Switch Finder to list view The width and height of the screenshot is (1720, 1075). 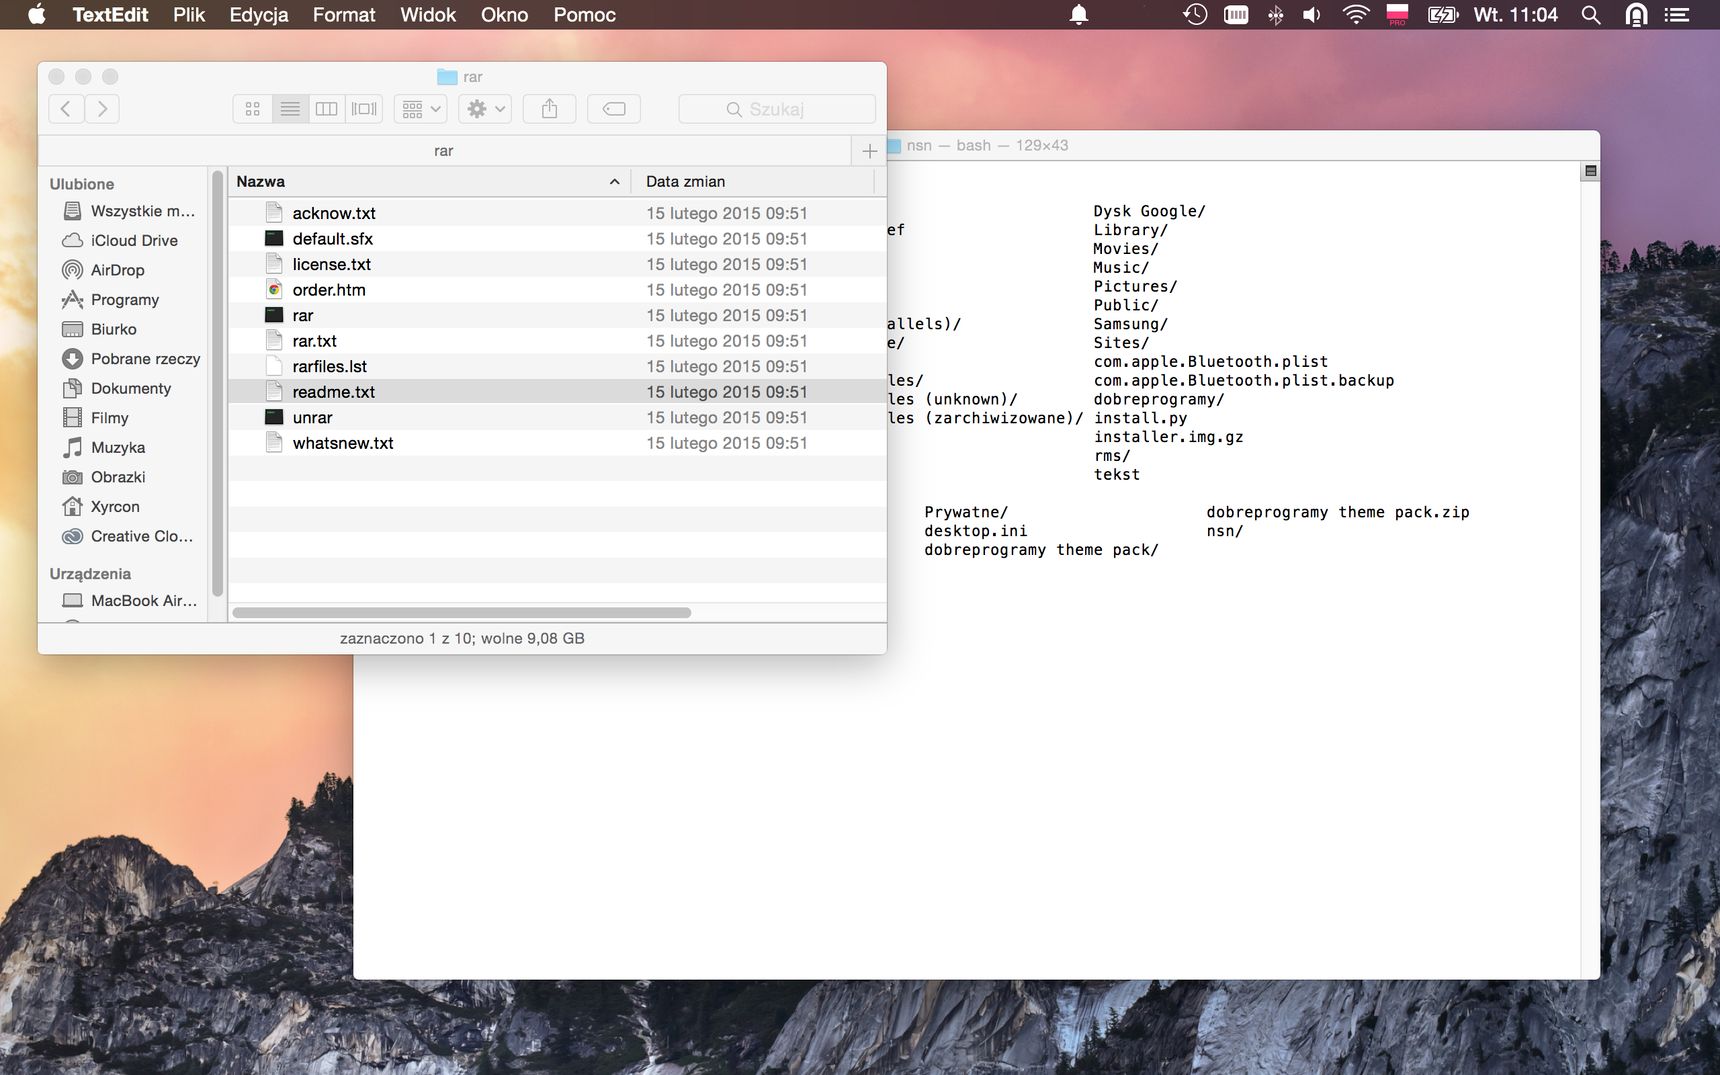pos(290,109)
